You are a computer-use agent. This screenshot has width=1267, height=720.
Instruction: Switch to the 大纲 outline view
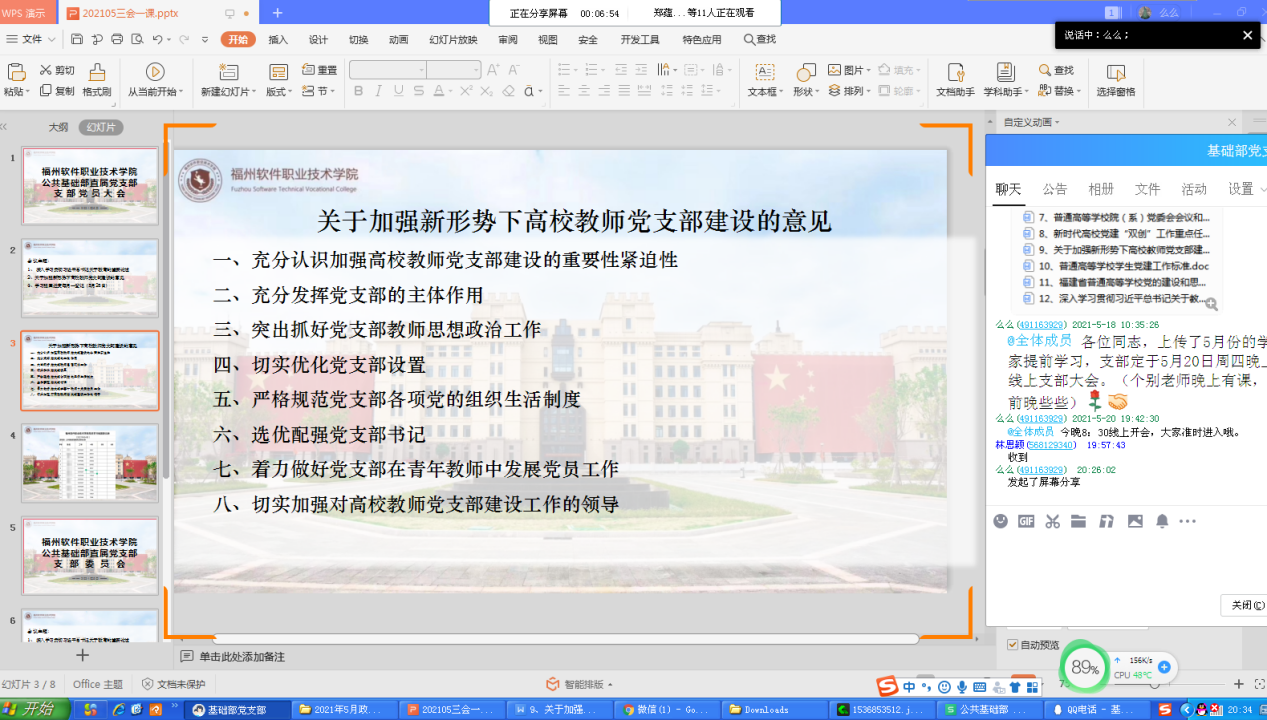point(59,127)
